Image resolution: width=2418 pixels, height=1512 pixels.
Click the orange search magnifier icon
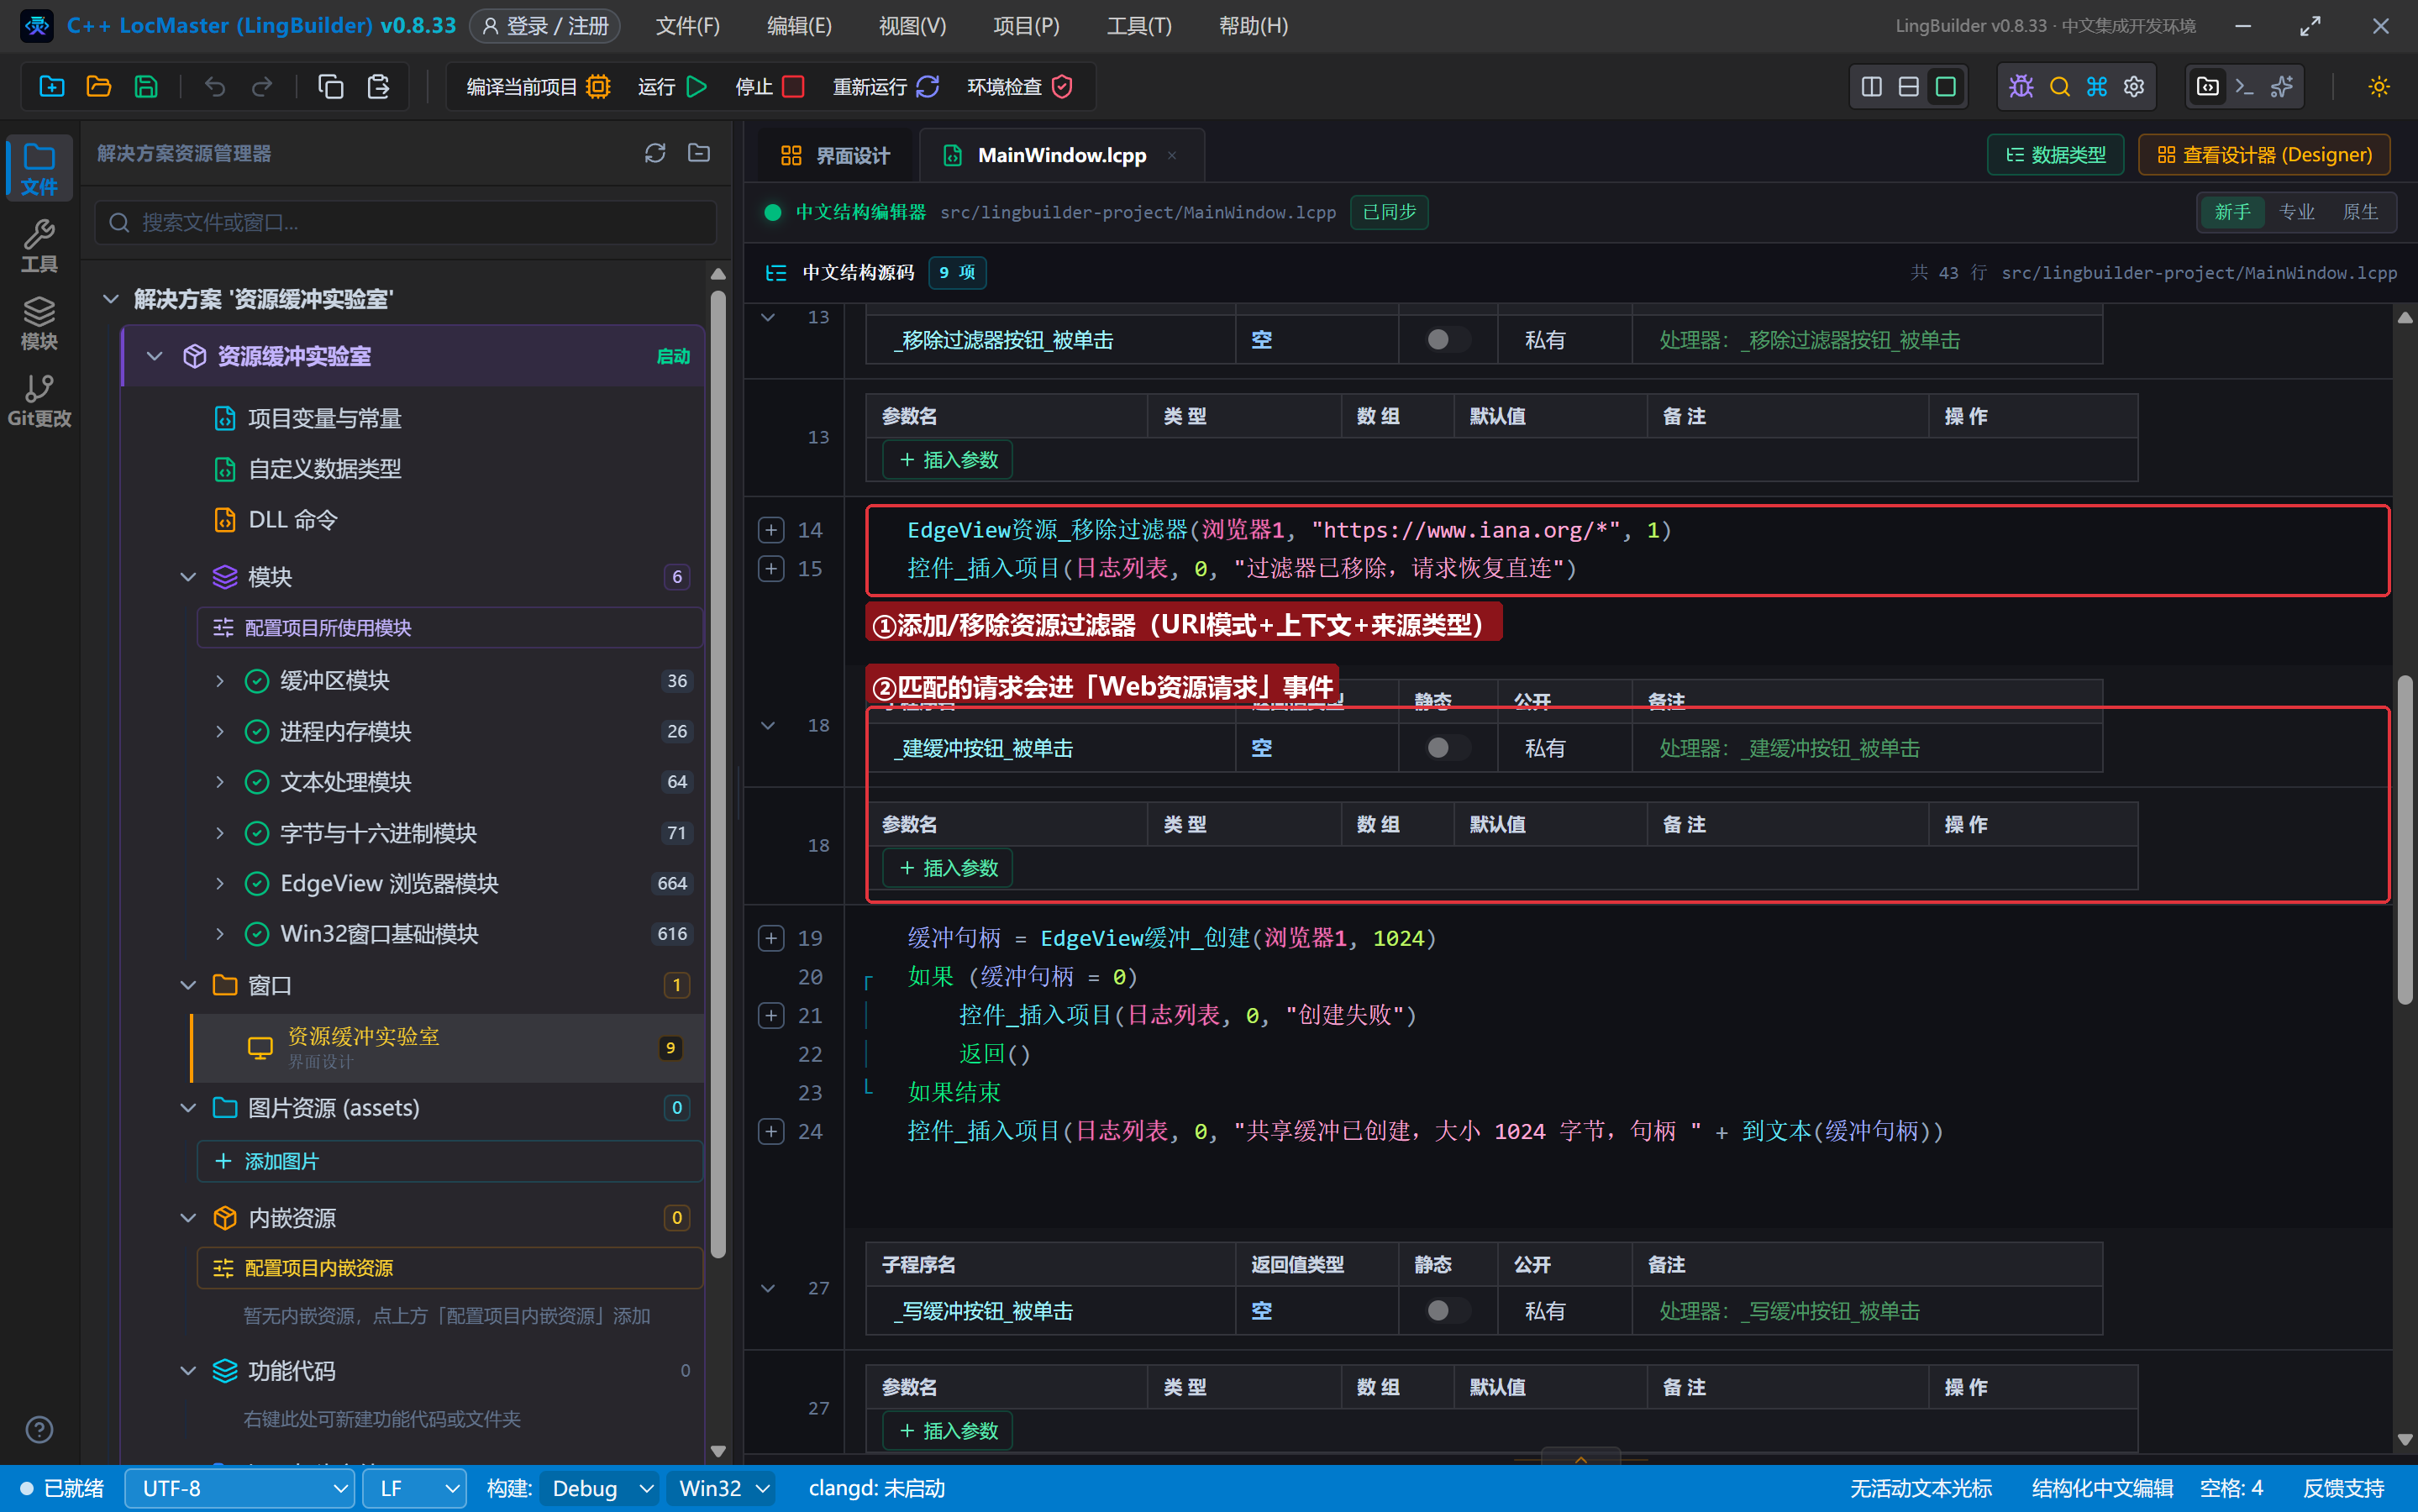click(x=2060, y=87)
